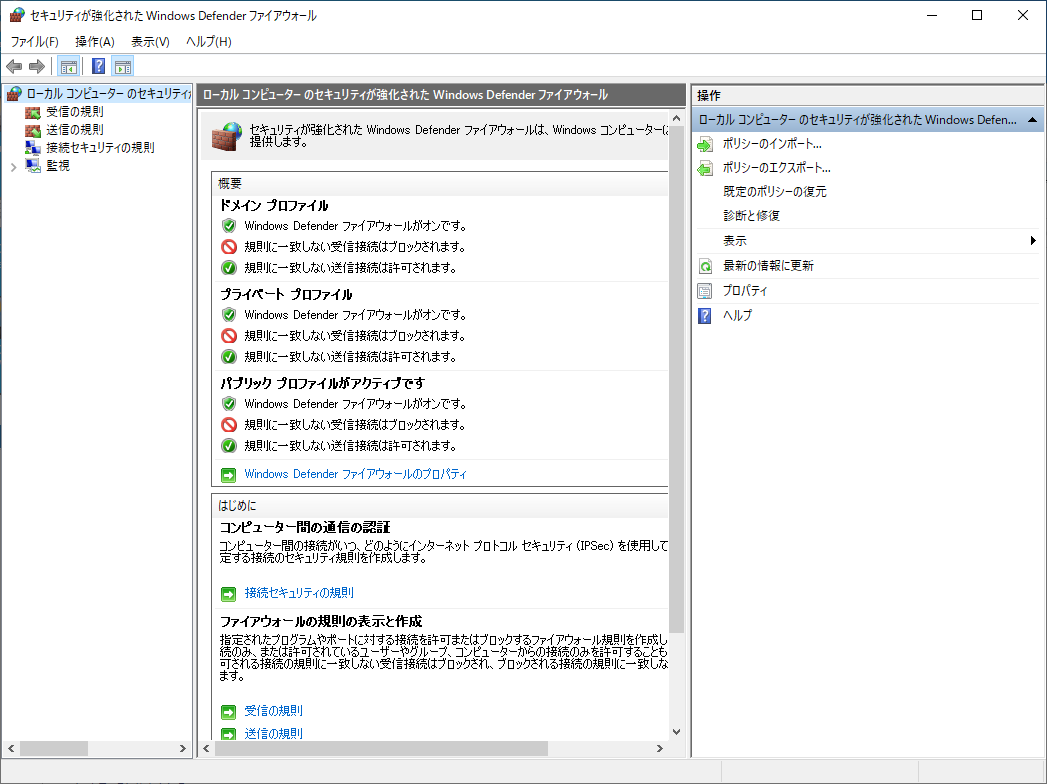Click the Forward arrow toolbar icon
The image size is (1047, 784).
tap(37, 66)
